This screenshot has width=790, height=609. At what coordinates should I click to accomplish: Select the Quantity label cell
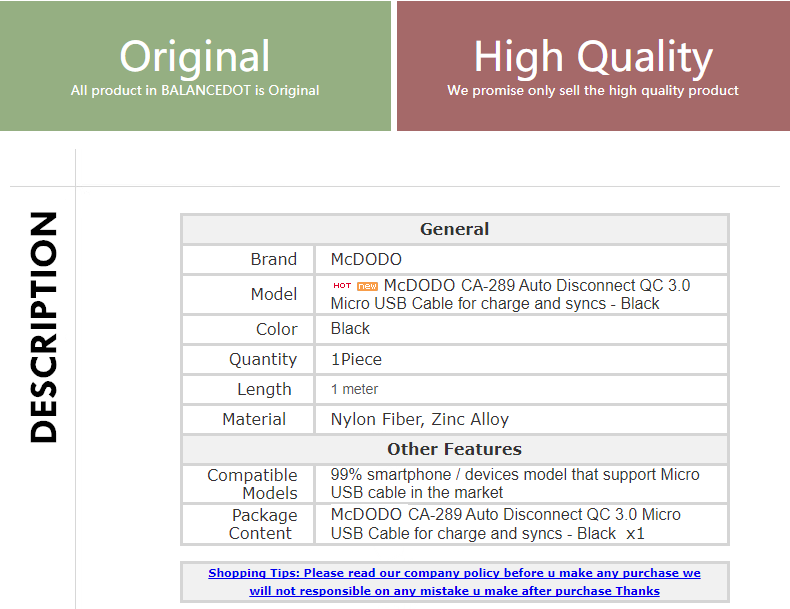(x=248, y=359)
